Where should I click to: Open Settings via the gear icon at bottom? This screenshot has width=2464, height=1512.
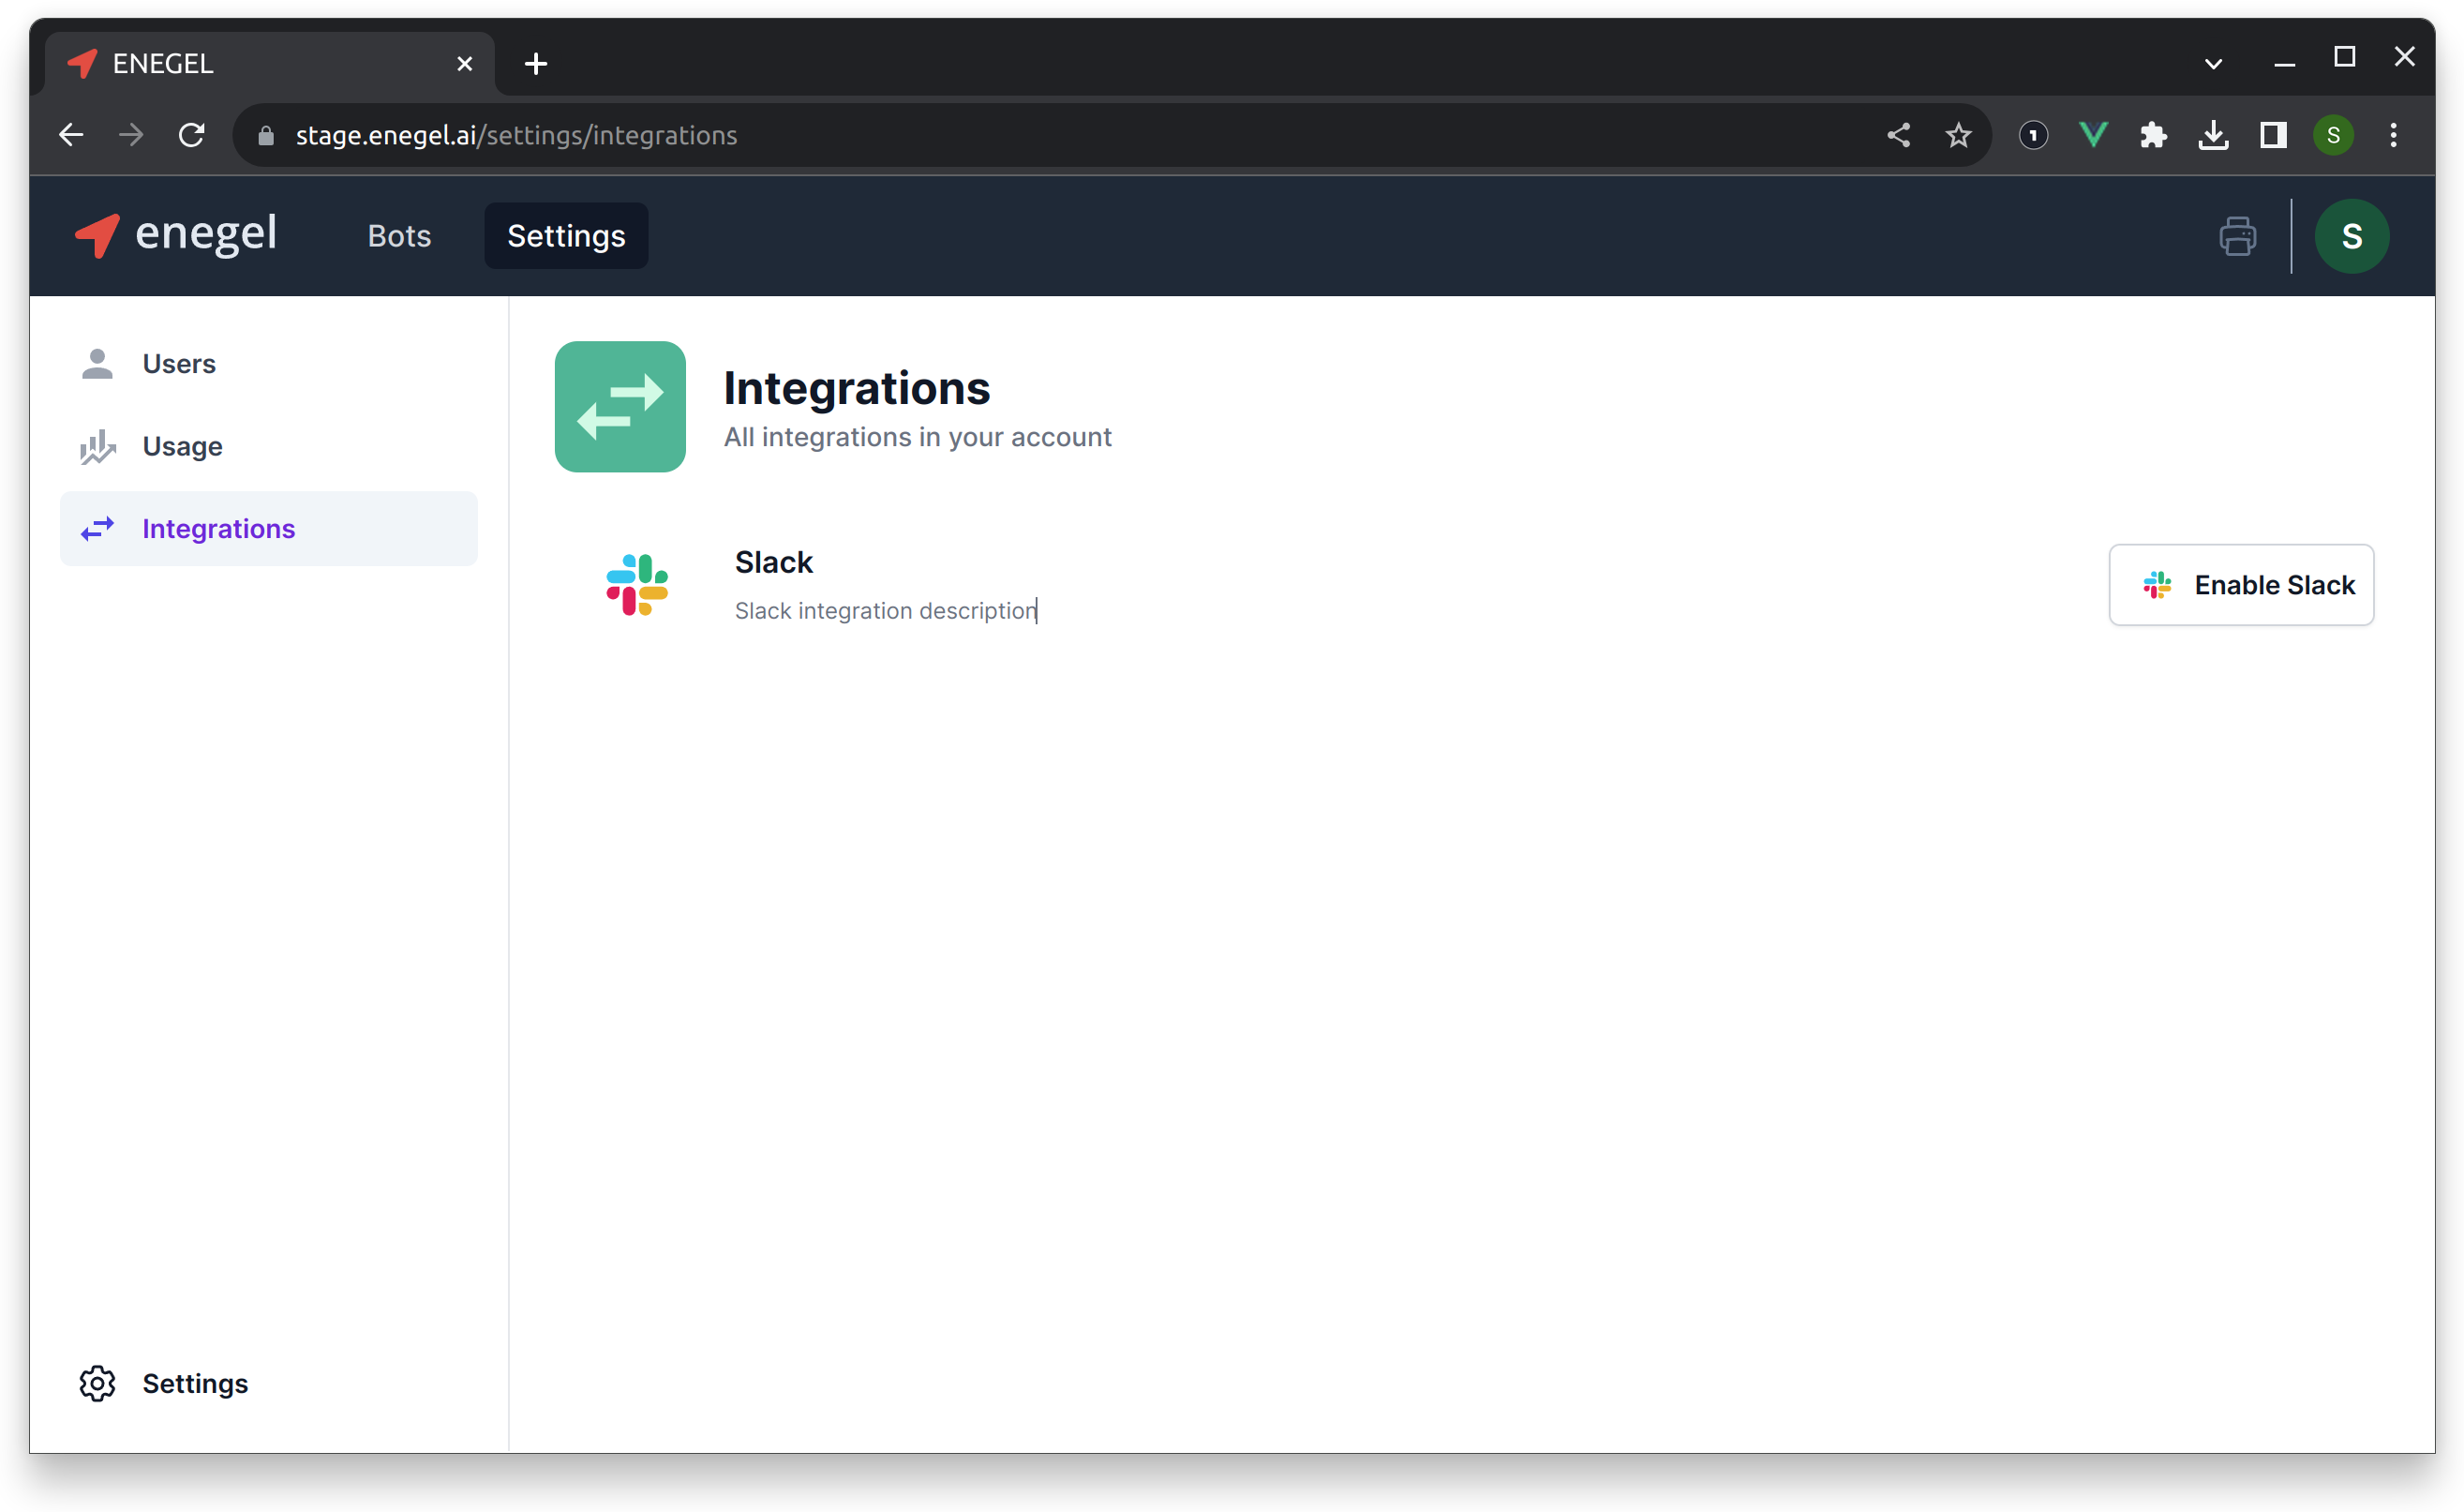point(97,1383)
